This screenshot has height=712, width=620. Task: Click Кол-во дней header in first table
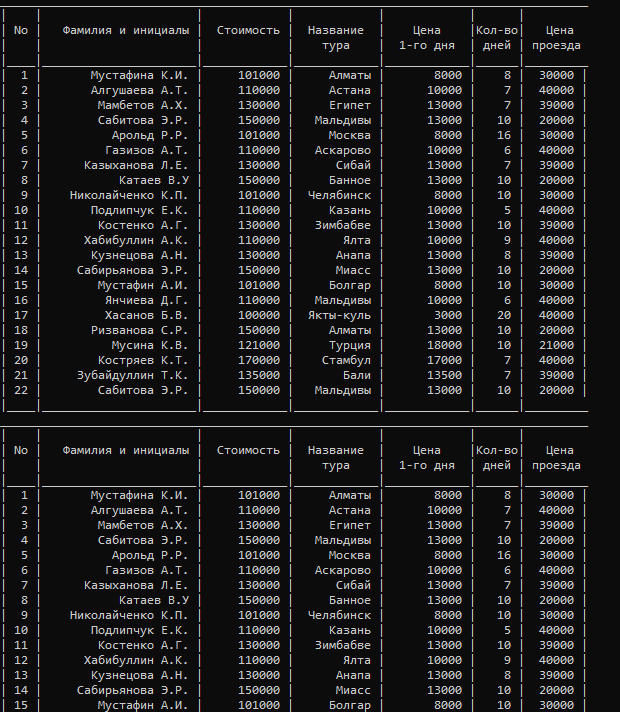click(x=496, y=38)
